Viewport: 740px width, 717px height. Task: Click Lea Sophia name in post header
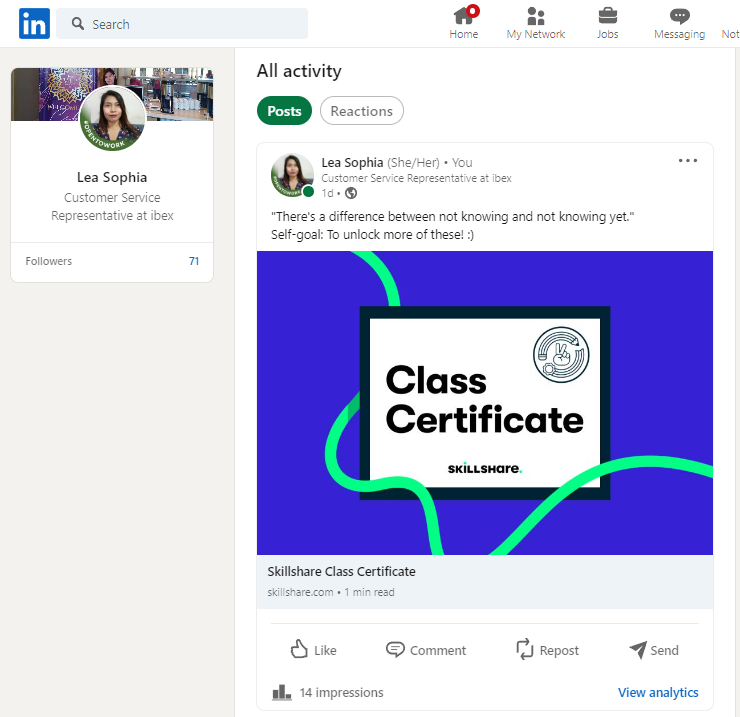pyautogui.click(x=352, y=162)
